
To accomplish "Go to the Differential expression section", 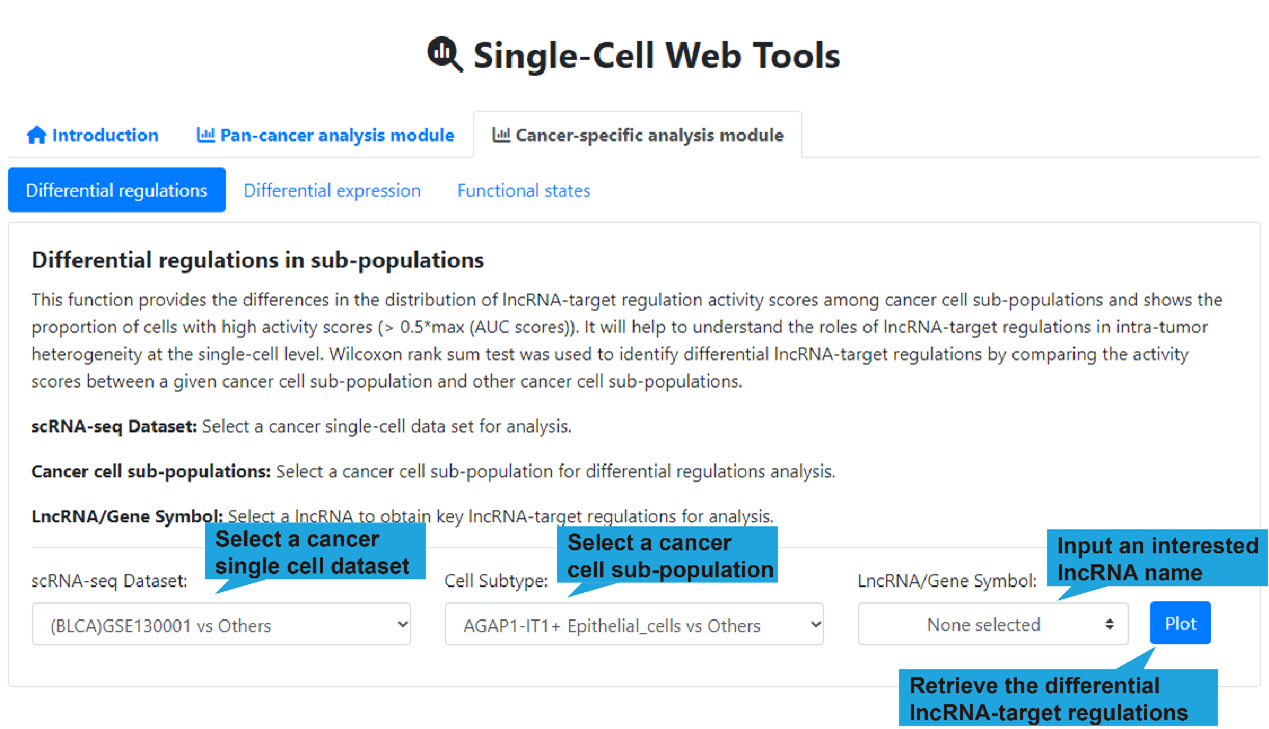I will [332, 190].
